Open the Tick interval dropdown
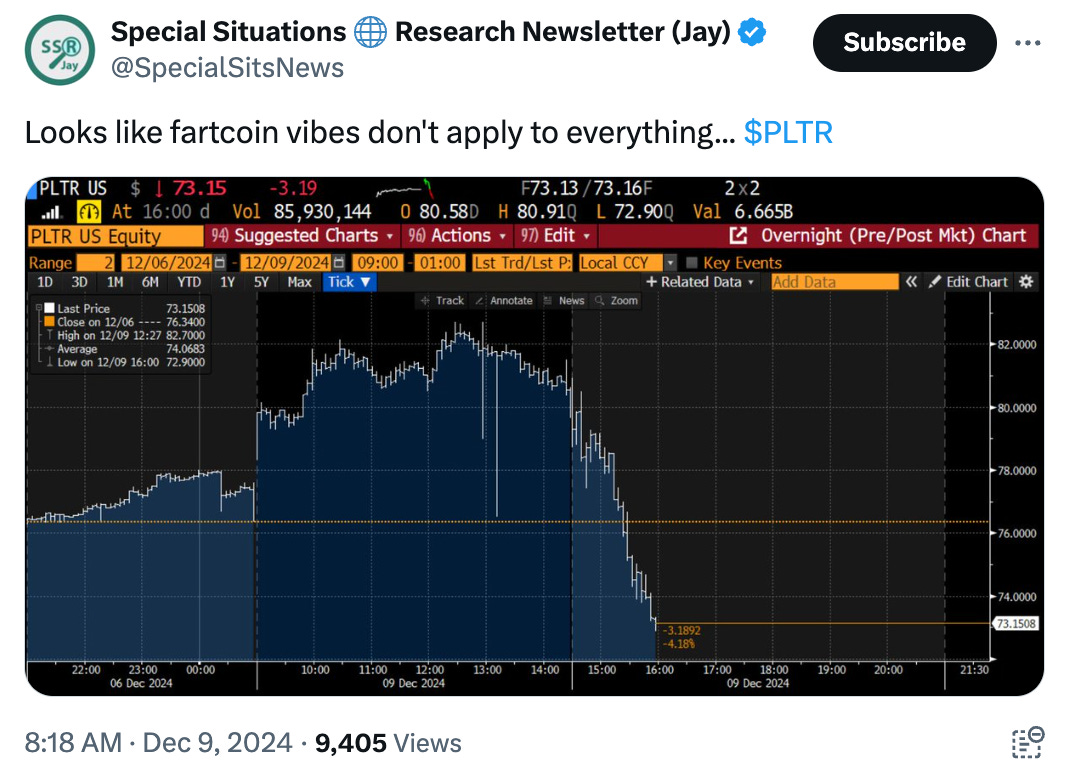 click(x=349, y=282)
